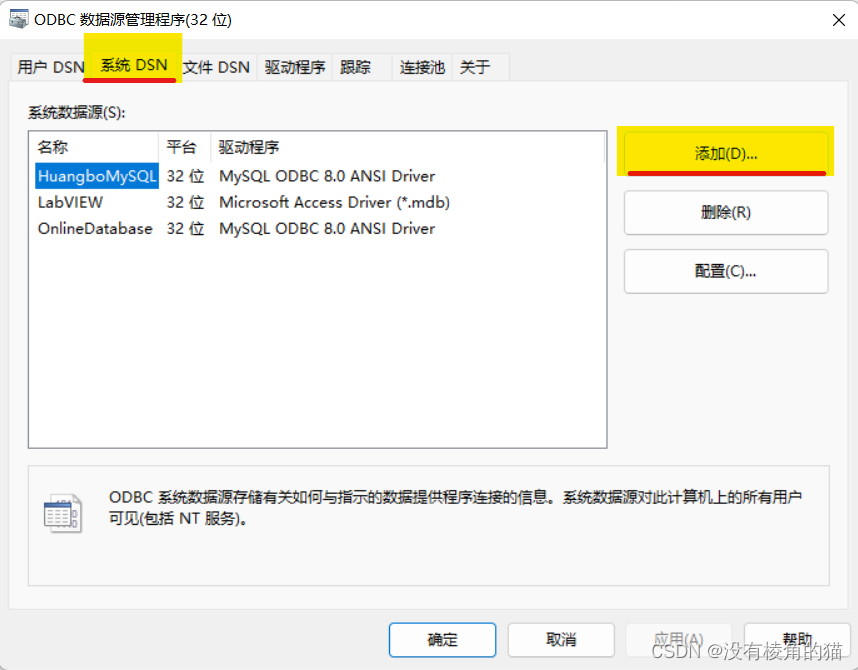858x670 pixels.
Task: Select the OnlineDatabase data source entry
Action: [x=95, y=228]
